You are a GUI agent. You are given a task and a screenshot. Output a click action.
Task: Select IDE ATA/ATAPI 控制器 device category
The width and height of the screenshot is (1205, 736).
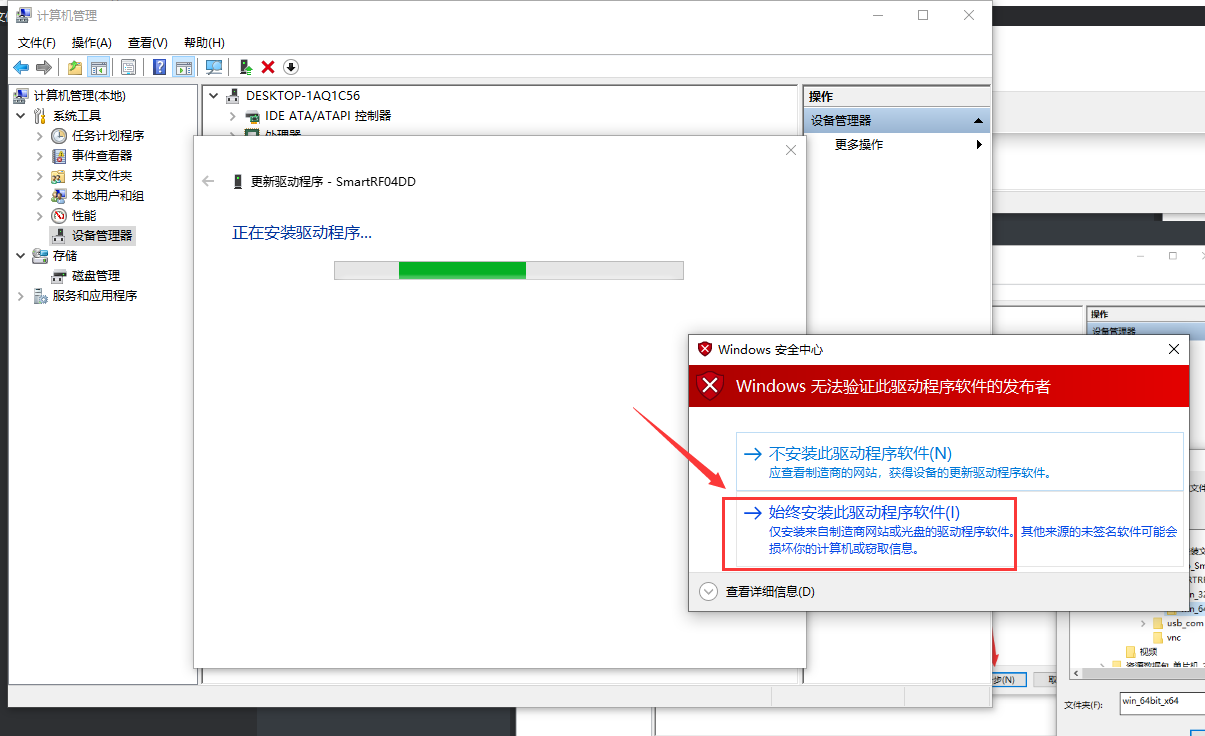coord(328,116)
